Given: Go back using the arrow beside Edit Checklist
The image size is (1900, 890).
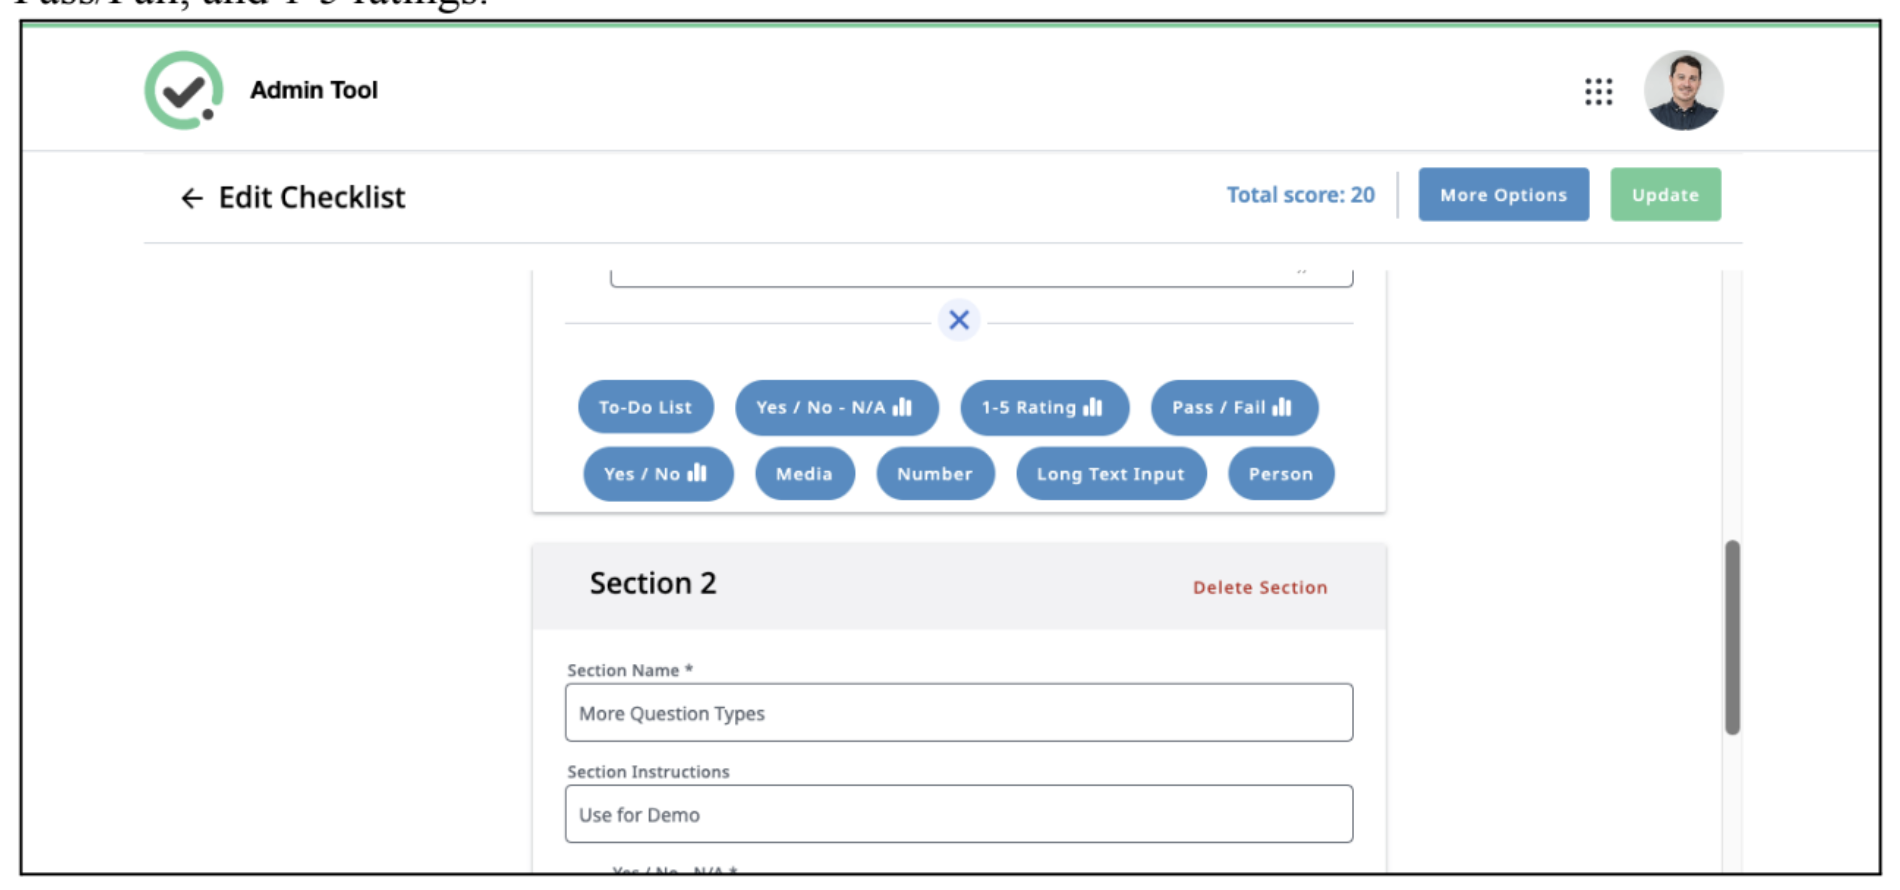Looking at the screenshot, I should click(x=191, y=198).
